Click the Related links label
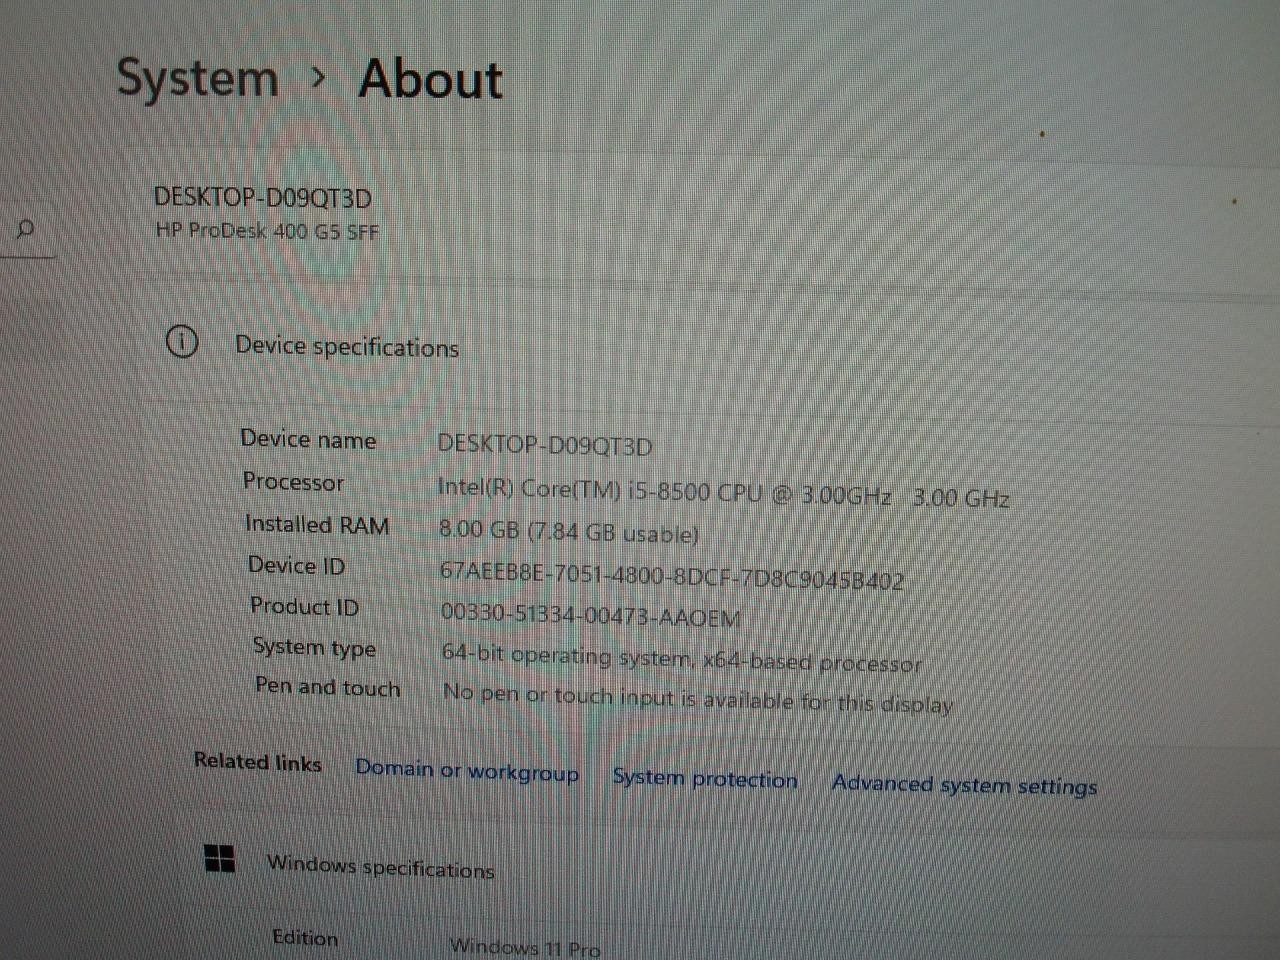Screen dimensions: 1280x960 [x=257, y=762]
